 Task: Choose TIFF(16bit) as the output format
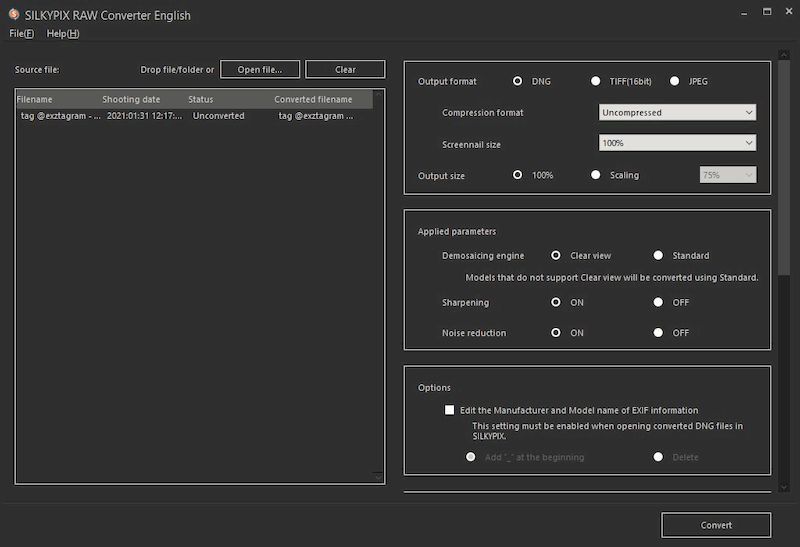point(596,81)
